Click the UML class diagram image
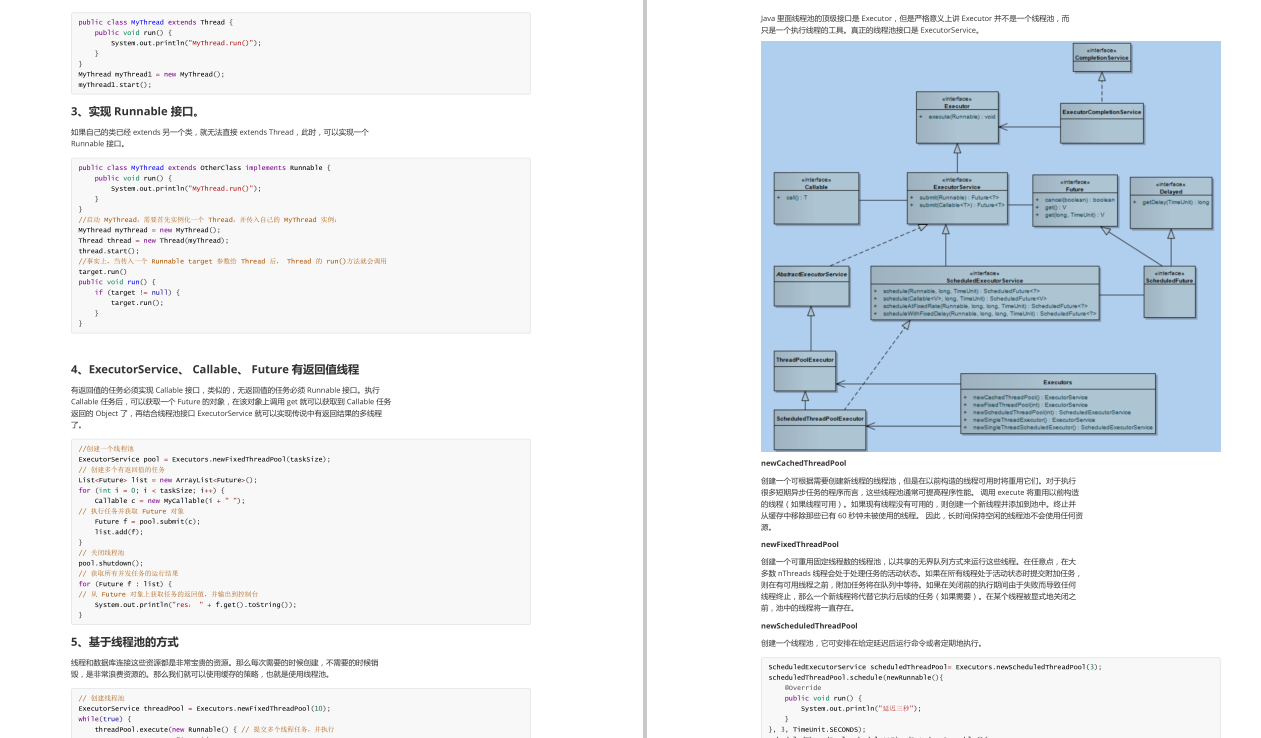This screenshot has width=1261, height=738. 990,245
